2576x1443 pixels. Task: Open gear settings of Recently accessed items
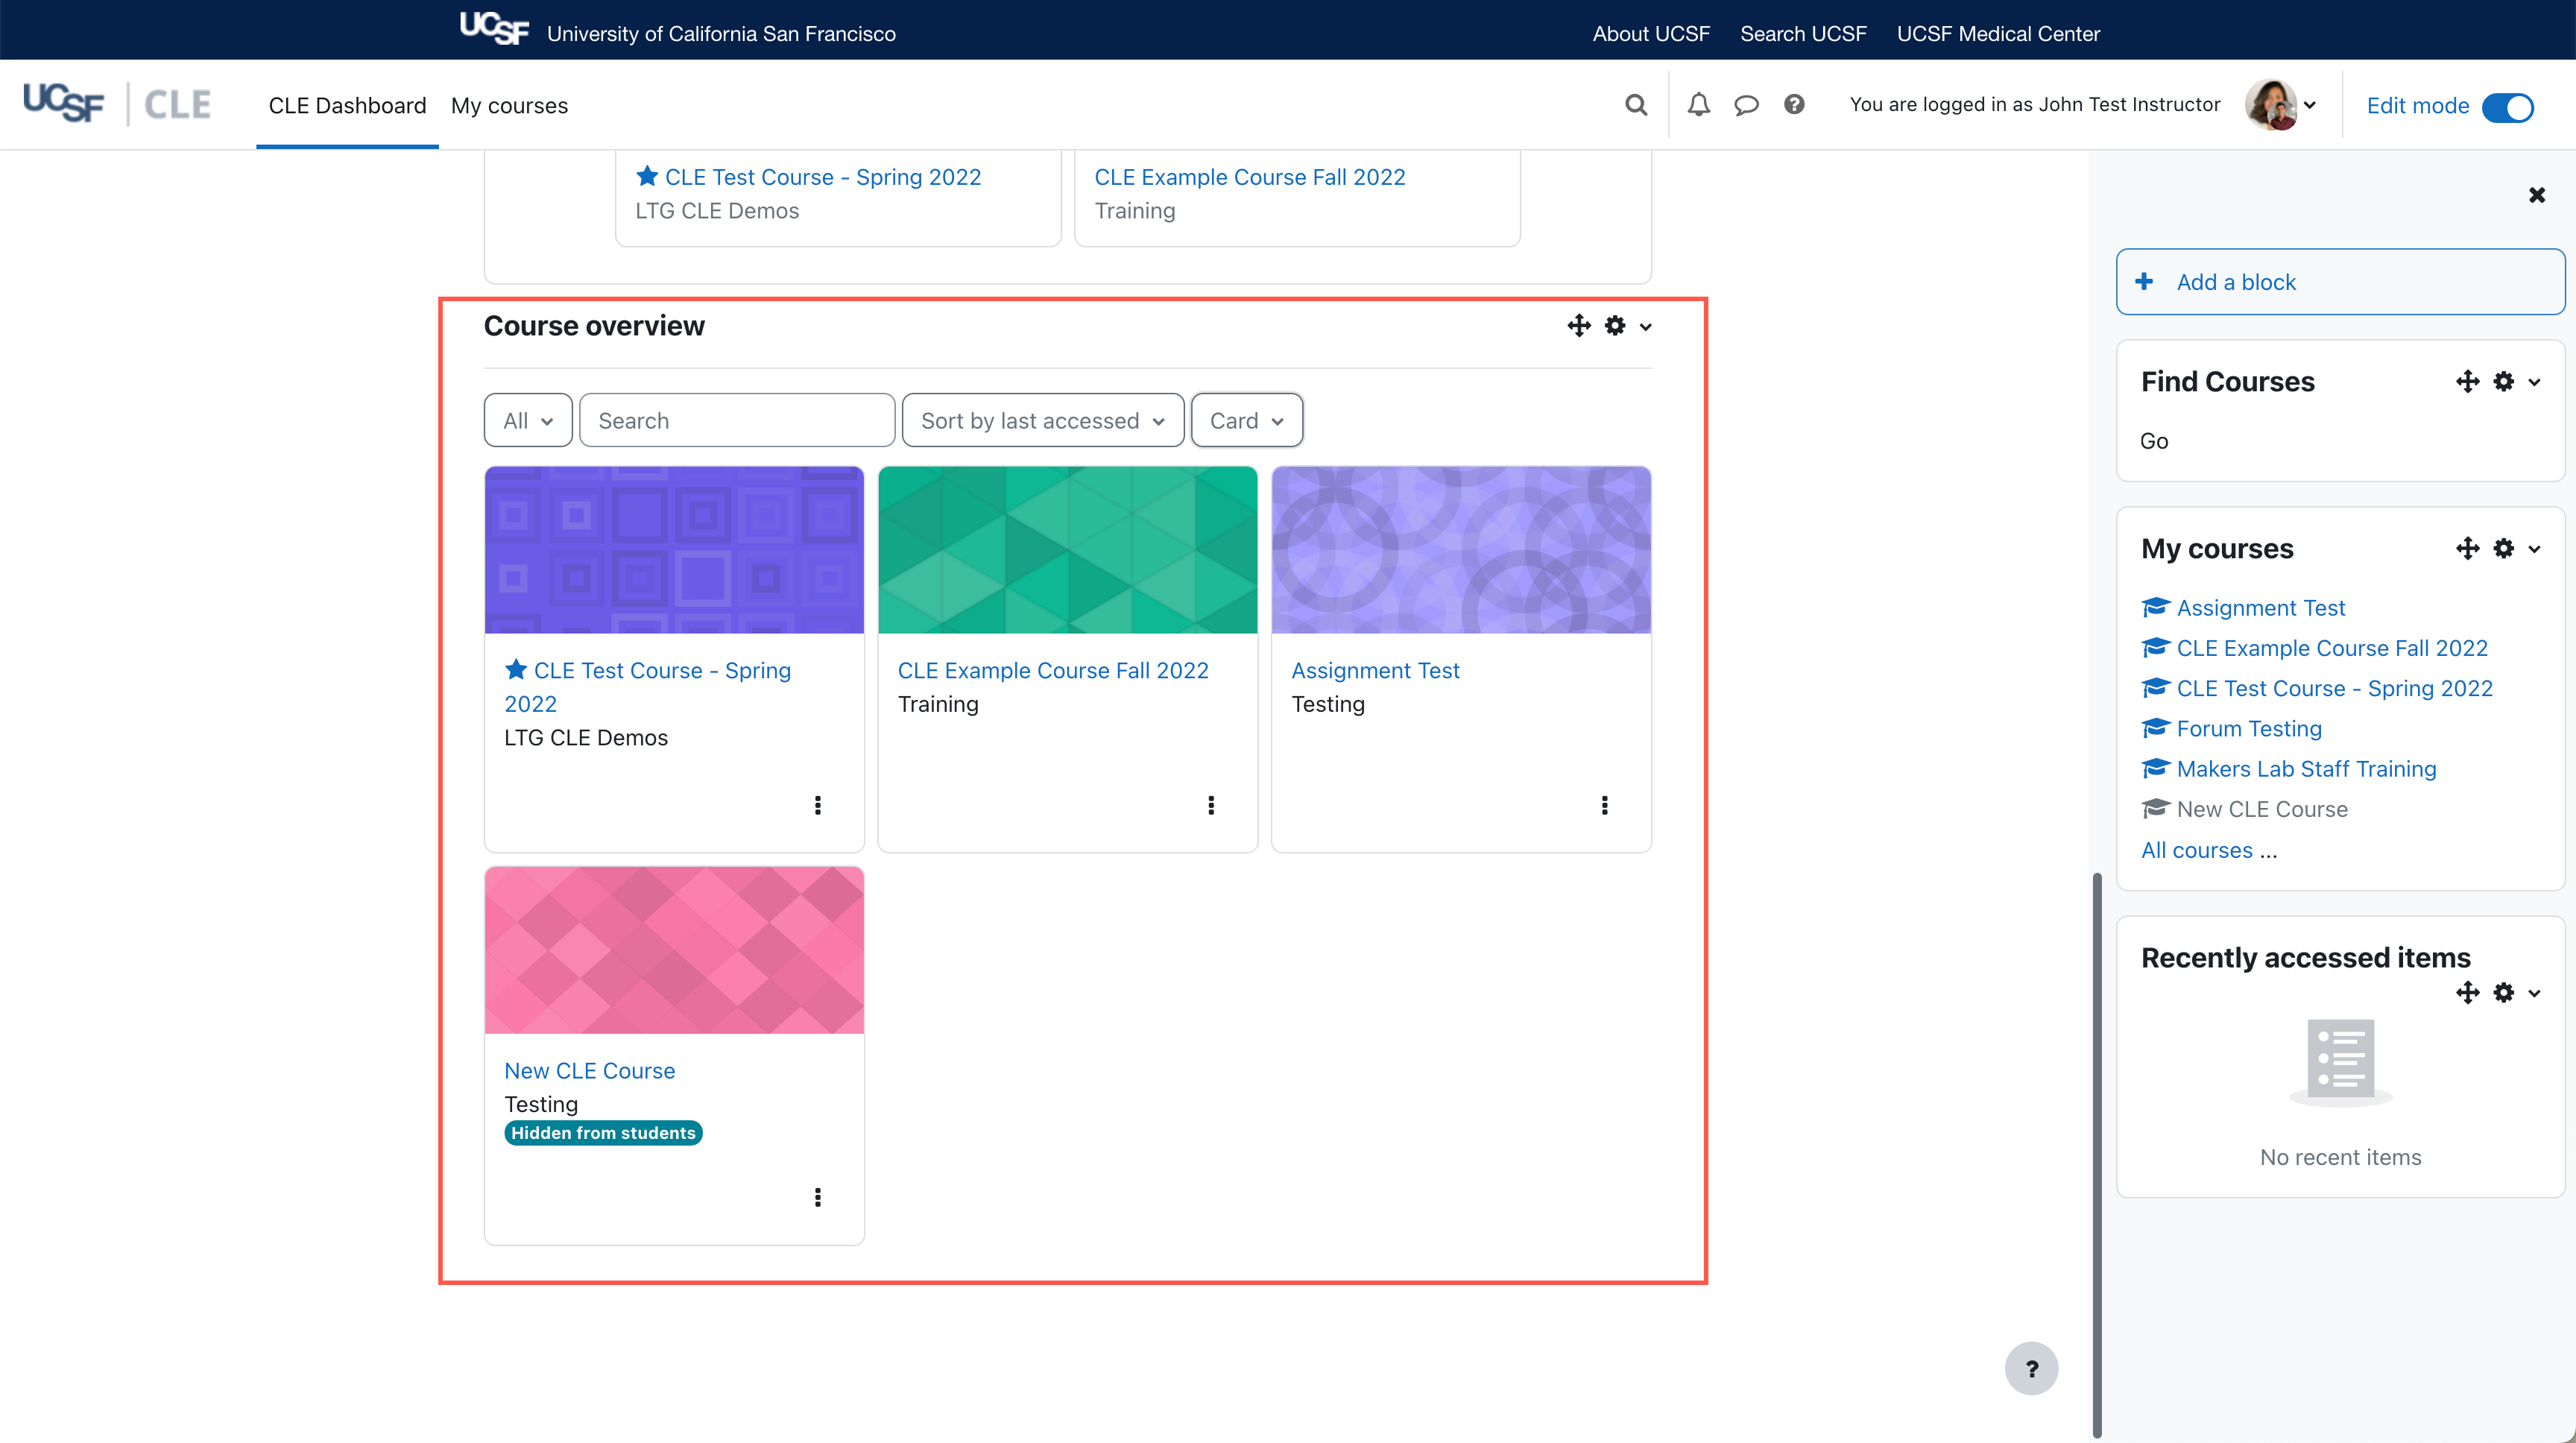click(2504, 992)
